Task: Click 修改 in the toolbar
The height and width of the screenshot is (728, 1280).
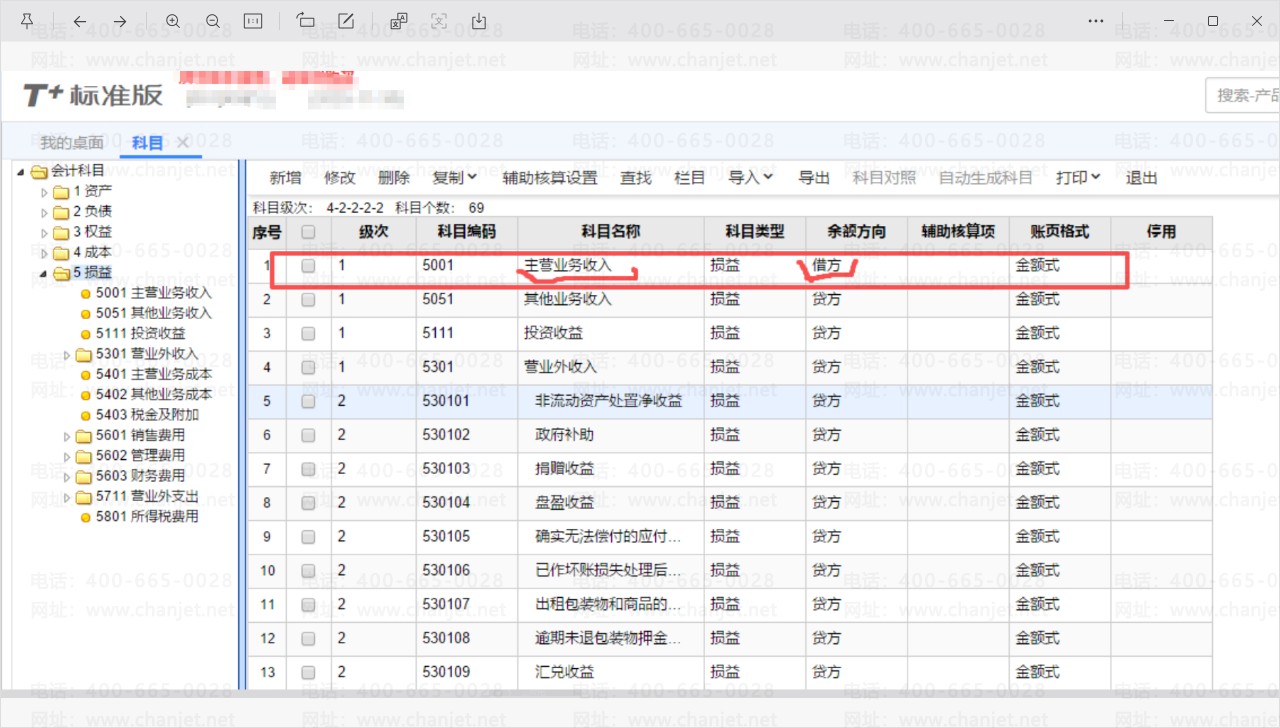Action: [340, 178]
